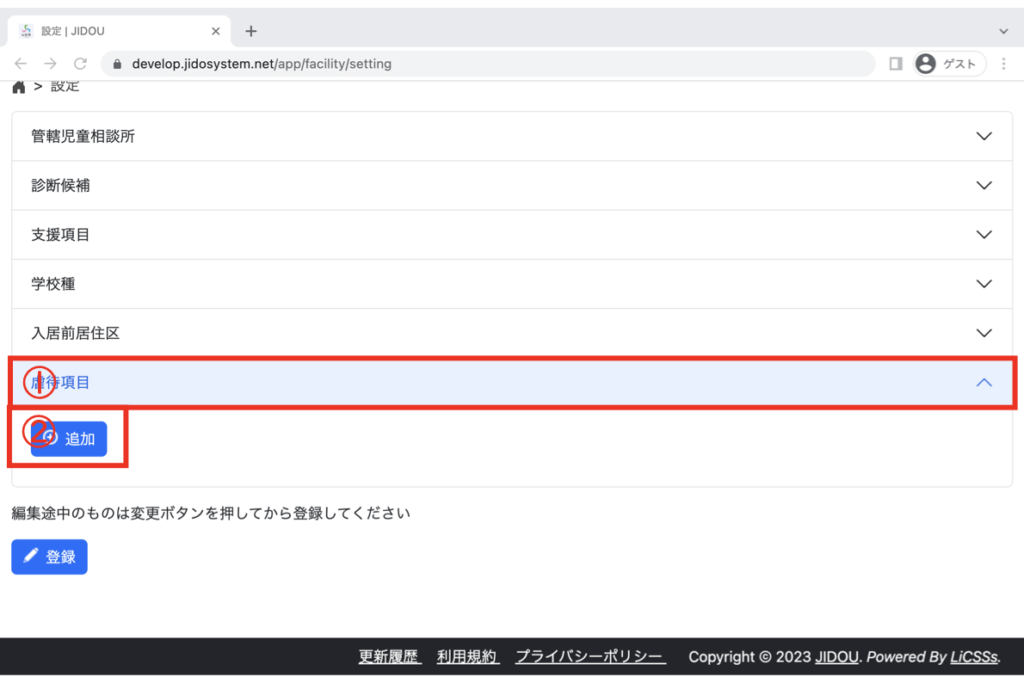The height and width of the screenshot is (683, 1024).
Task: Click the home icon in breadcrumb
Action: tap(19, 87)
